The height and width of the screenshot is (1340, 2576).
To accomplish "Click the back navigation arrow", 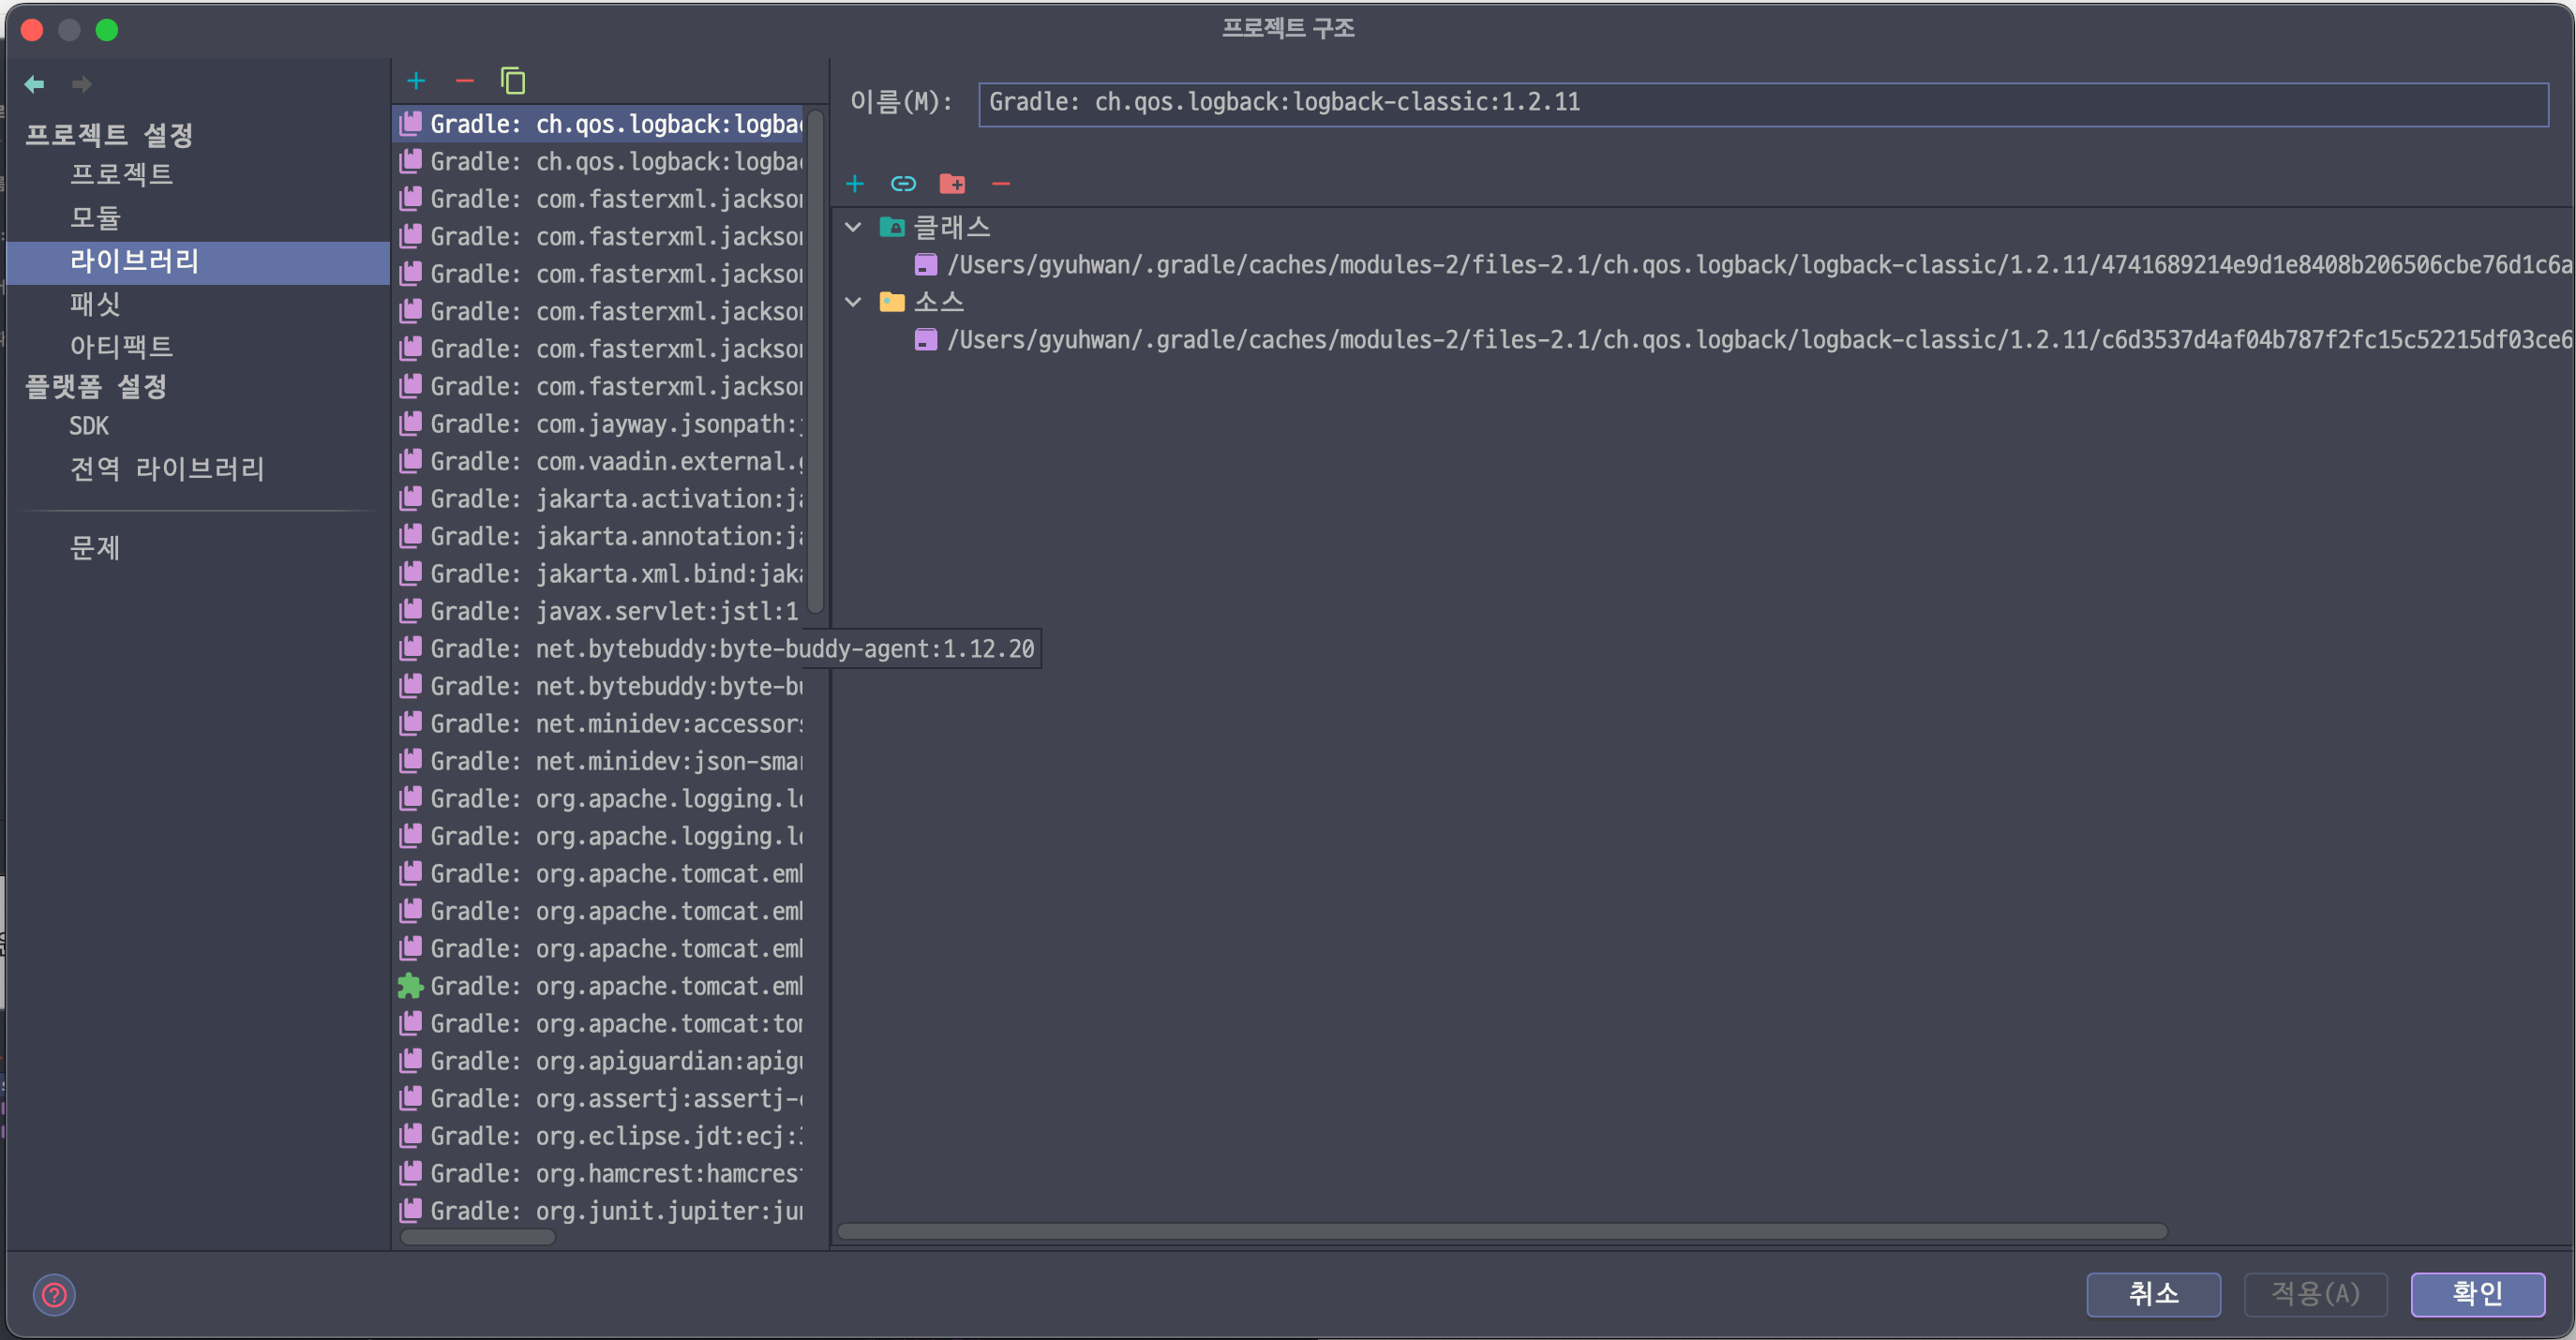I will click(x=34, y=84).
